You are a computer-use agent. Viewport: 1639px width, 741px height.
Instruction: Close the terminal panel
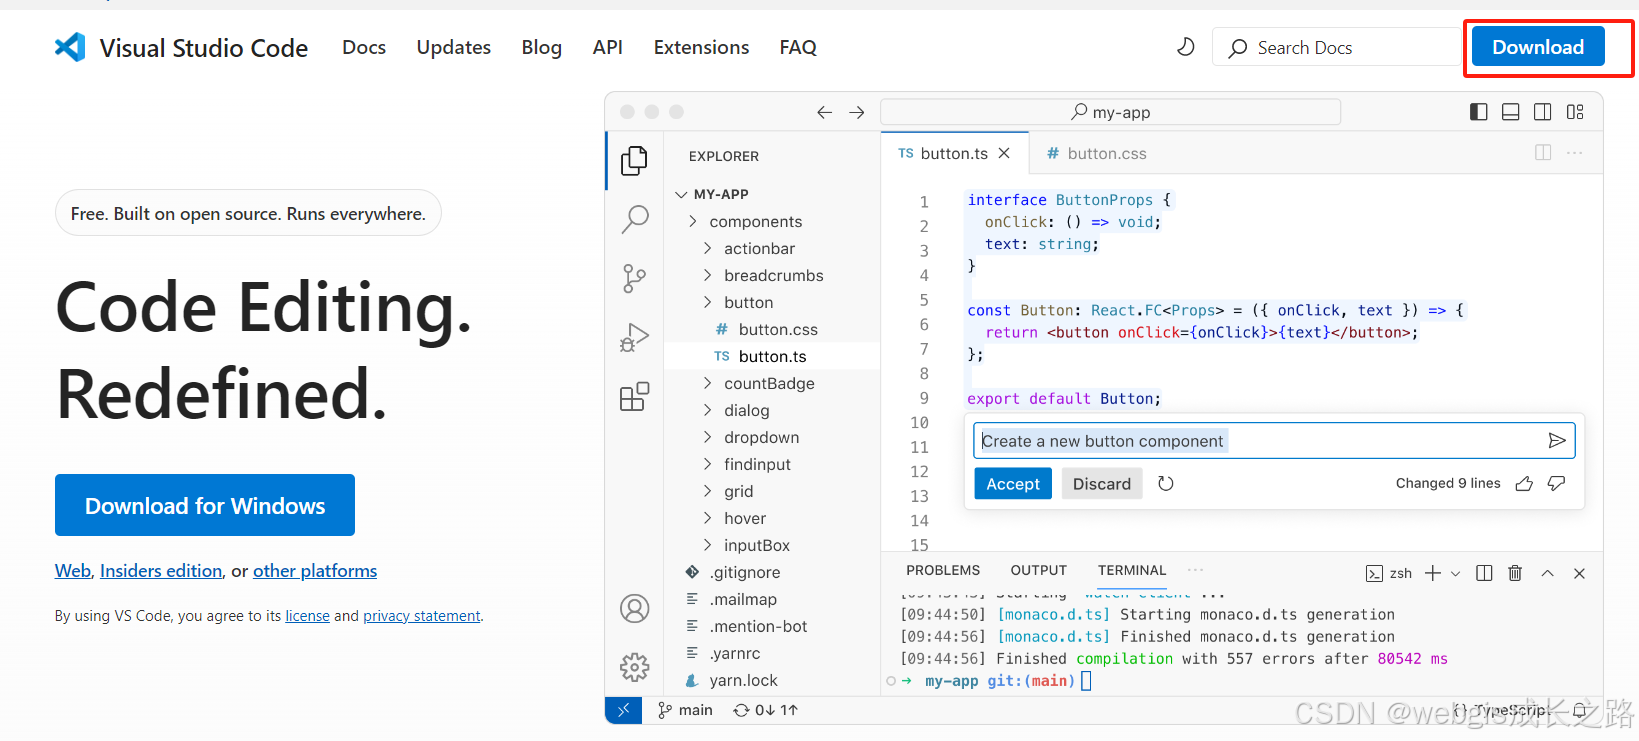pos(1579,573)
